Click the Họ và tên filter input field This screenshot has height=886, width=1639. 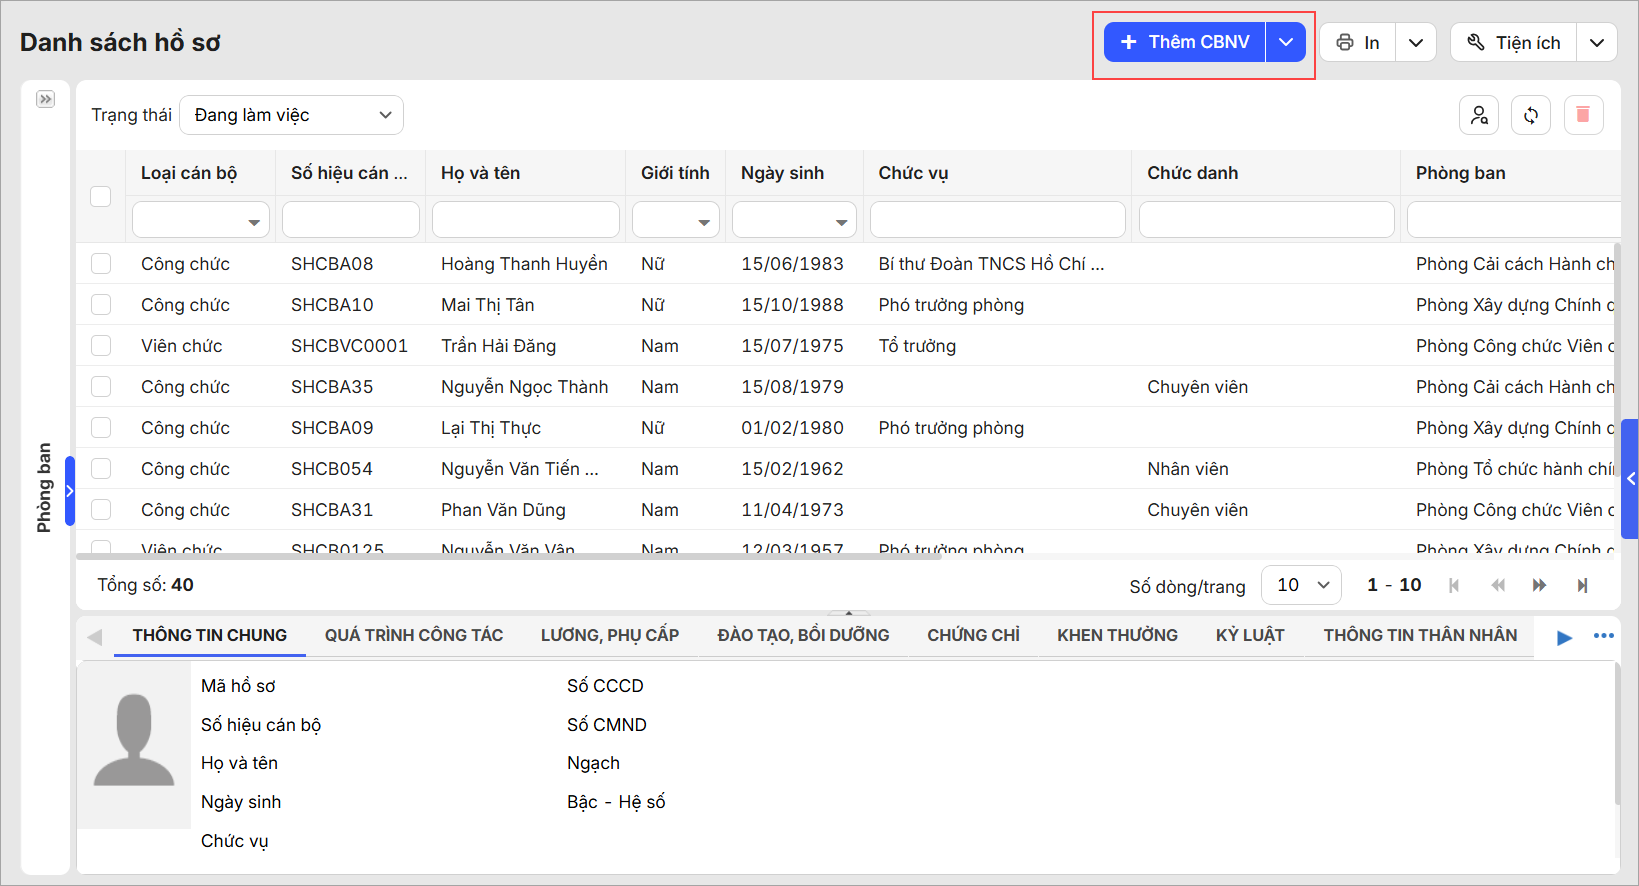point(526,220)
